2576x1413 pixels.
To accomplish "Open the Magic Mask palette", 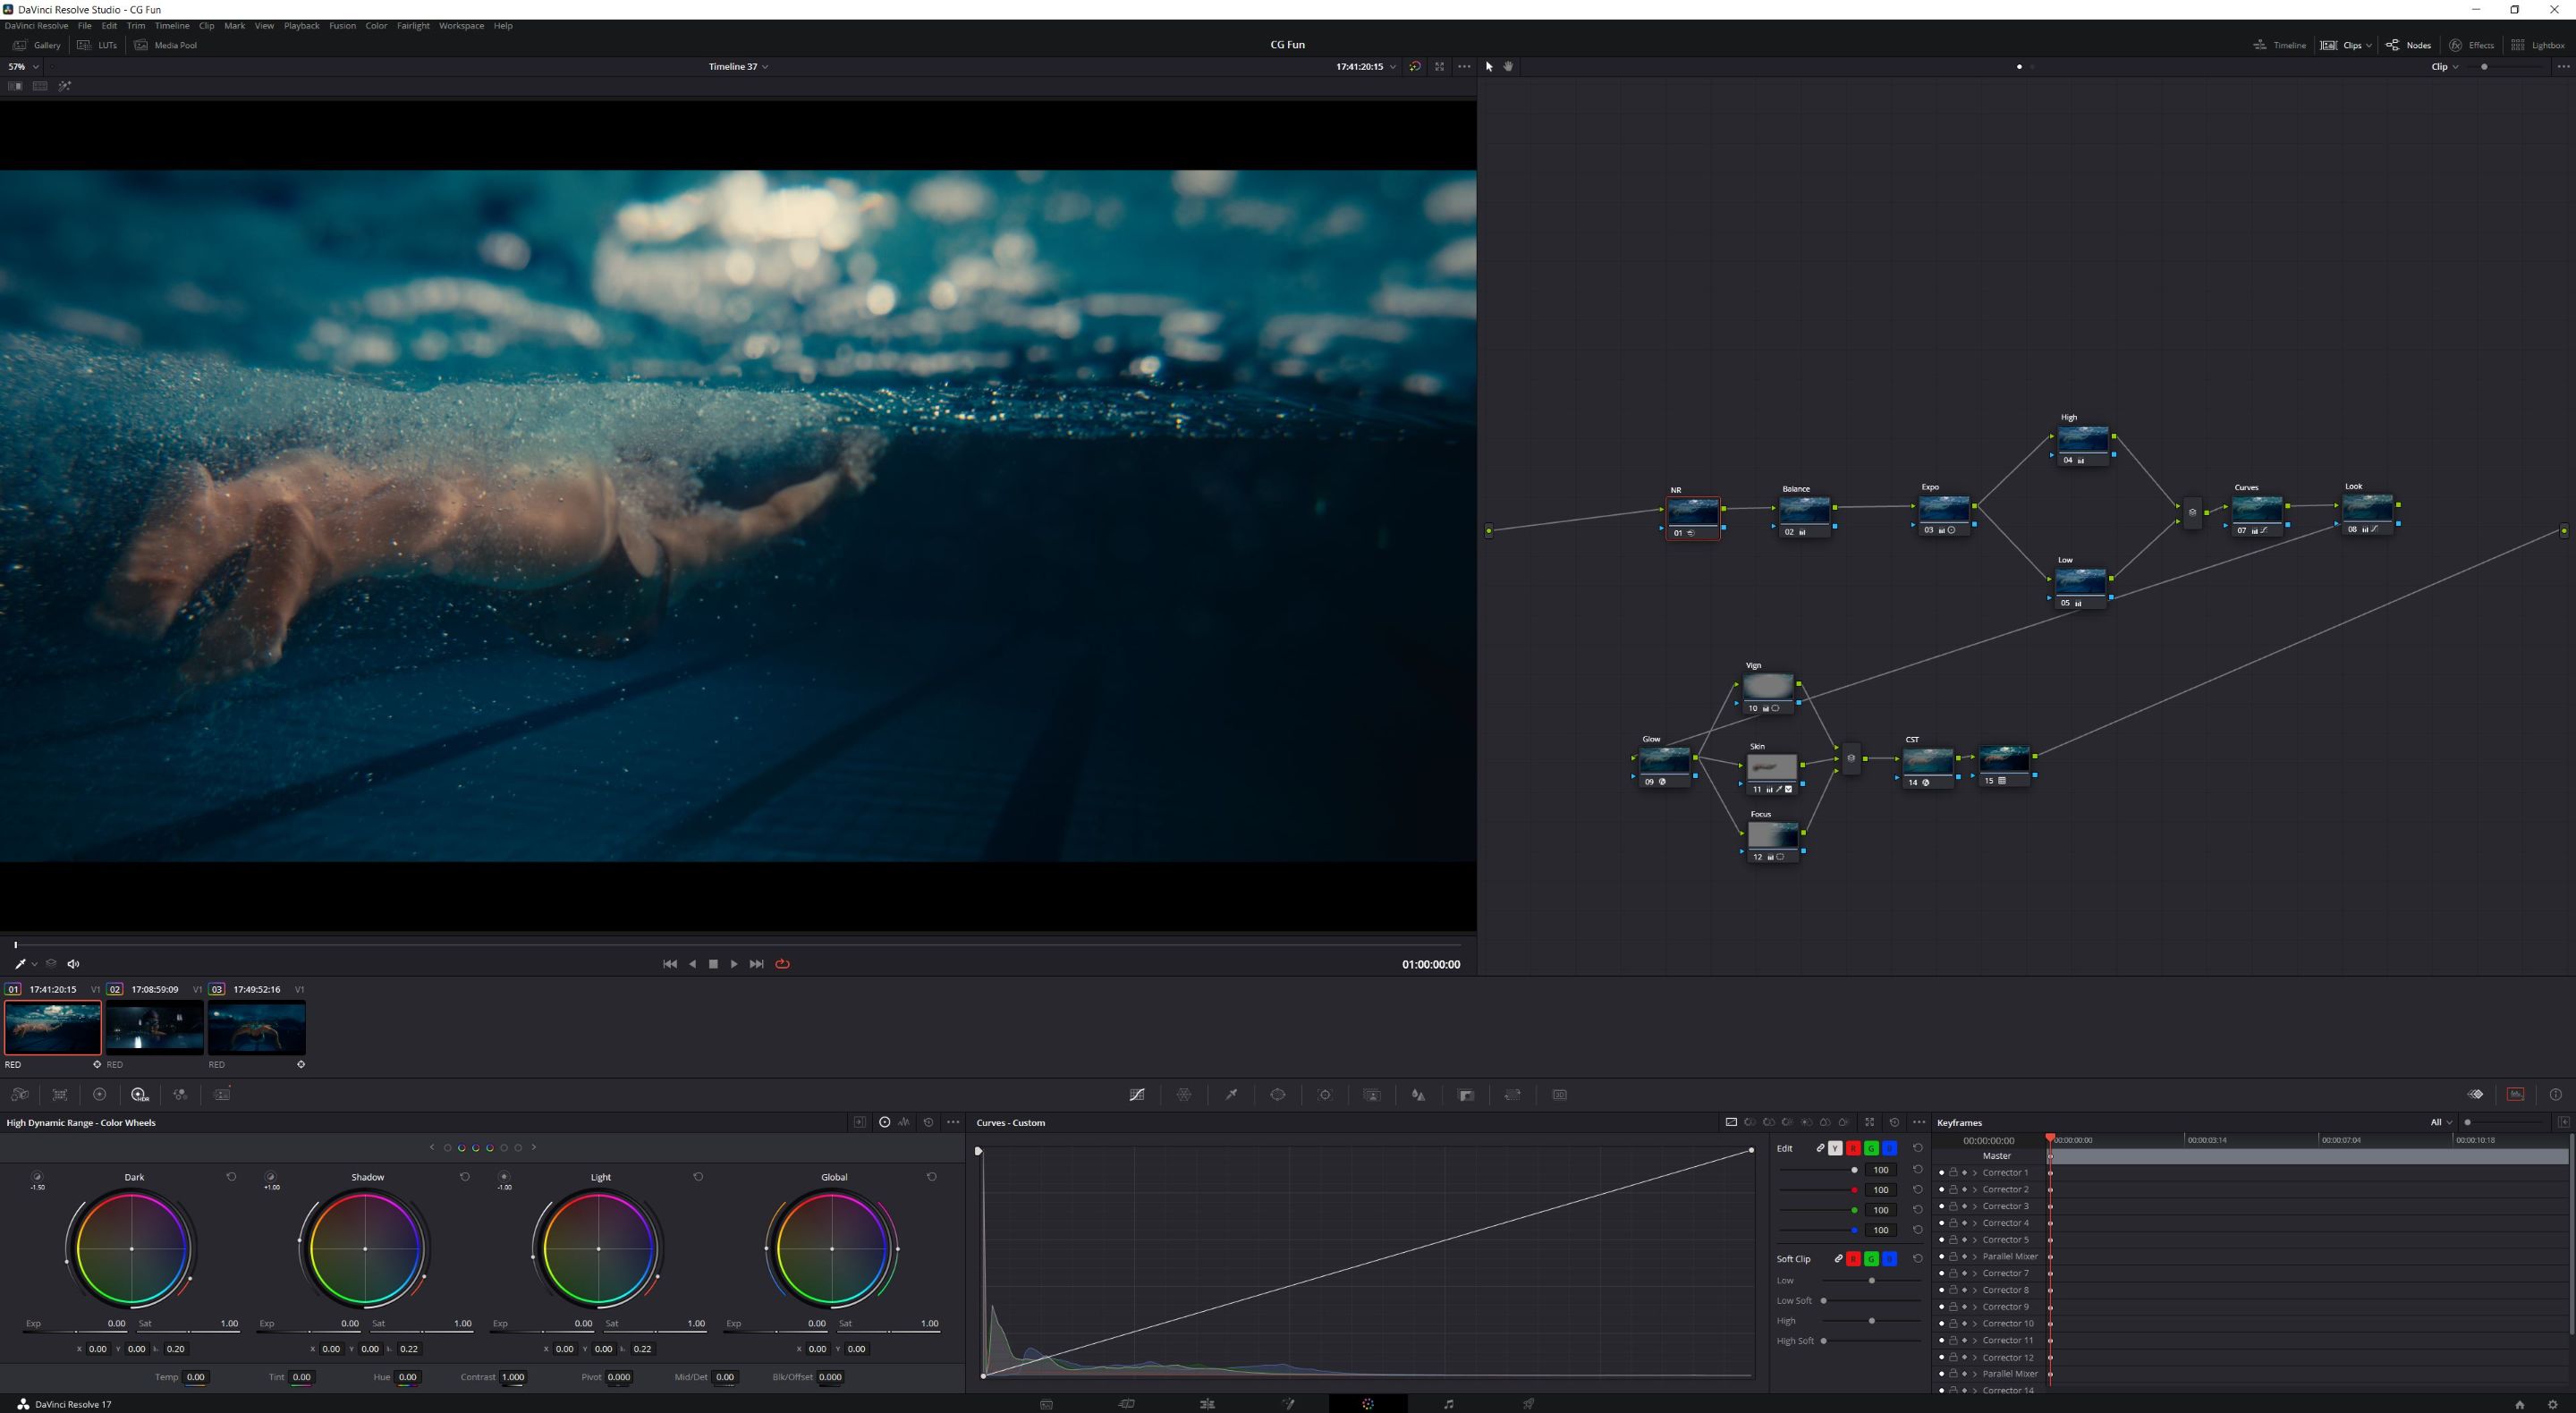I will [1372, 1095].
